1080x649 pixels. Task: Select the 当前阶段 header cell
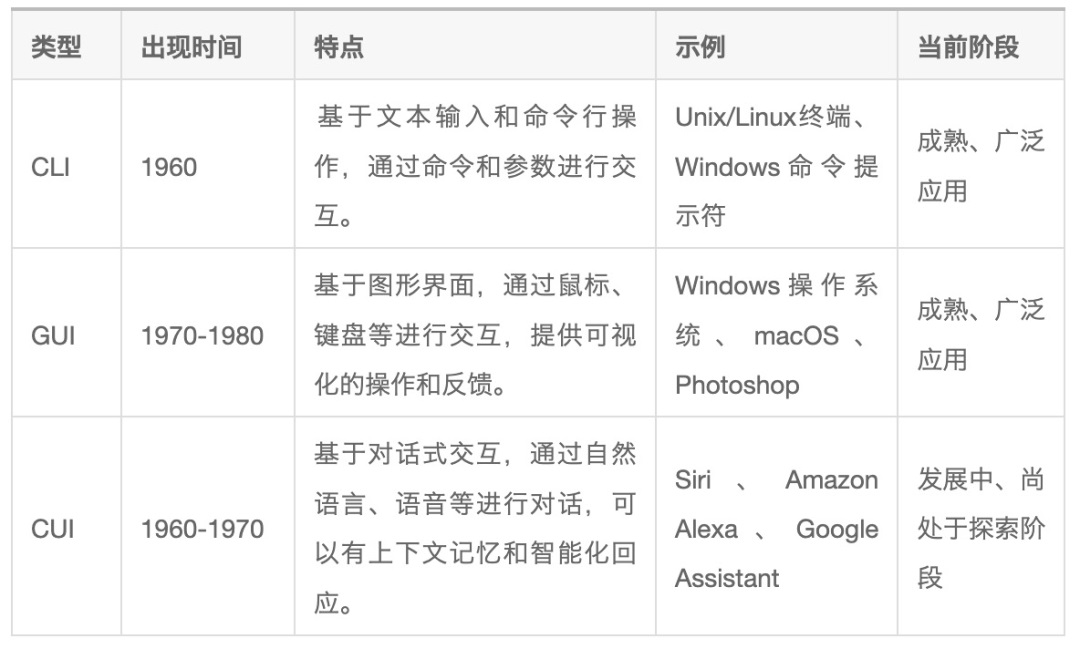[968, 47]
